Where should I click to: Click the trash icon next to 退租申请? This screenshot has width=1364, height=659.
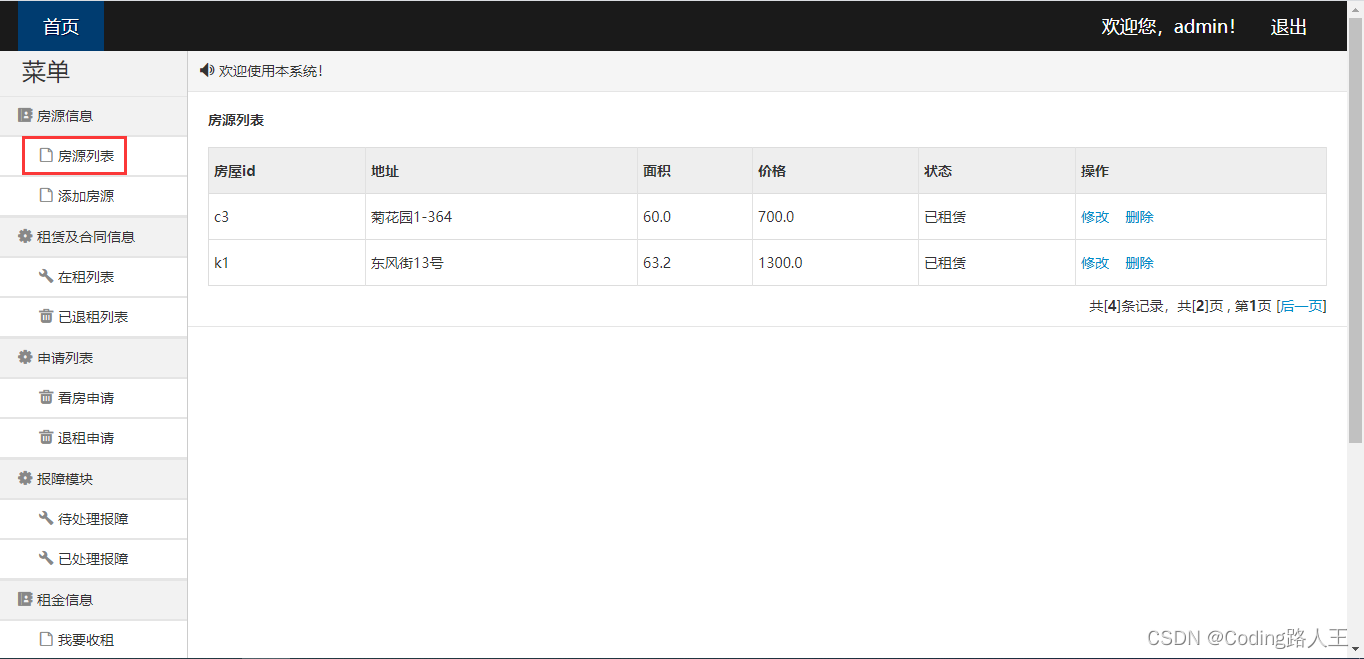(x=45, y=437)
